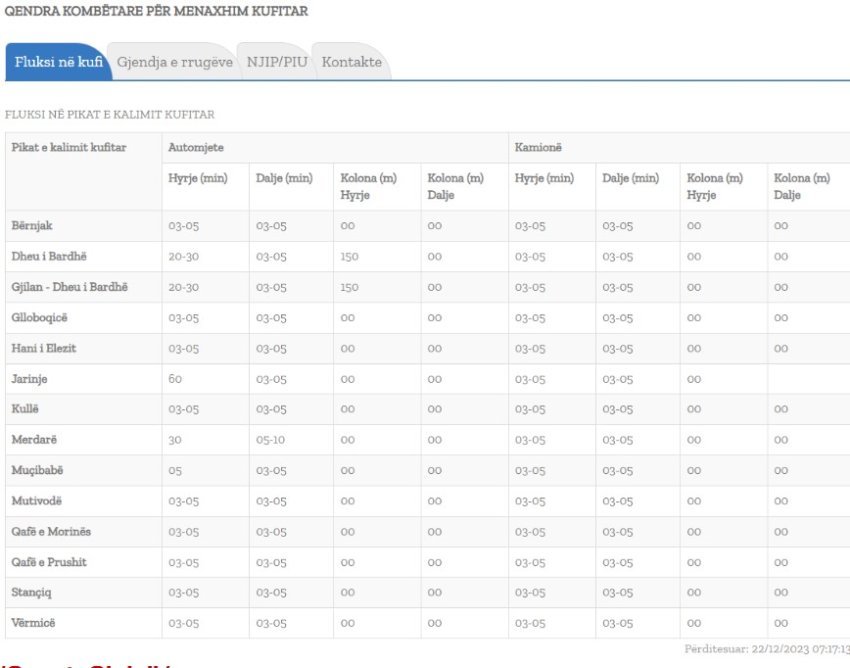Click the "Përditësuar" timestamp text
This screenshot has width=850, height=668.
coord(767,650)
